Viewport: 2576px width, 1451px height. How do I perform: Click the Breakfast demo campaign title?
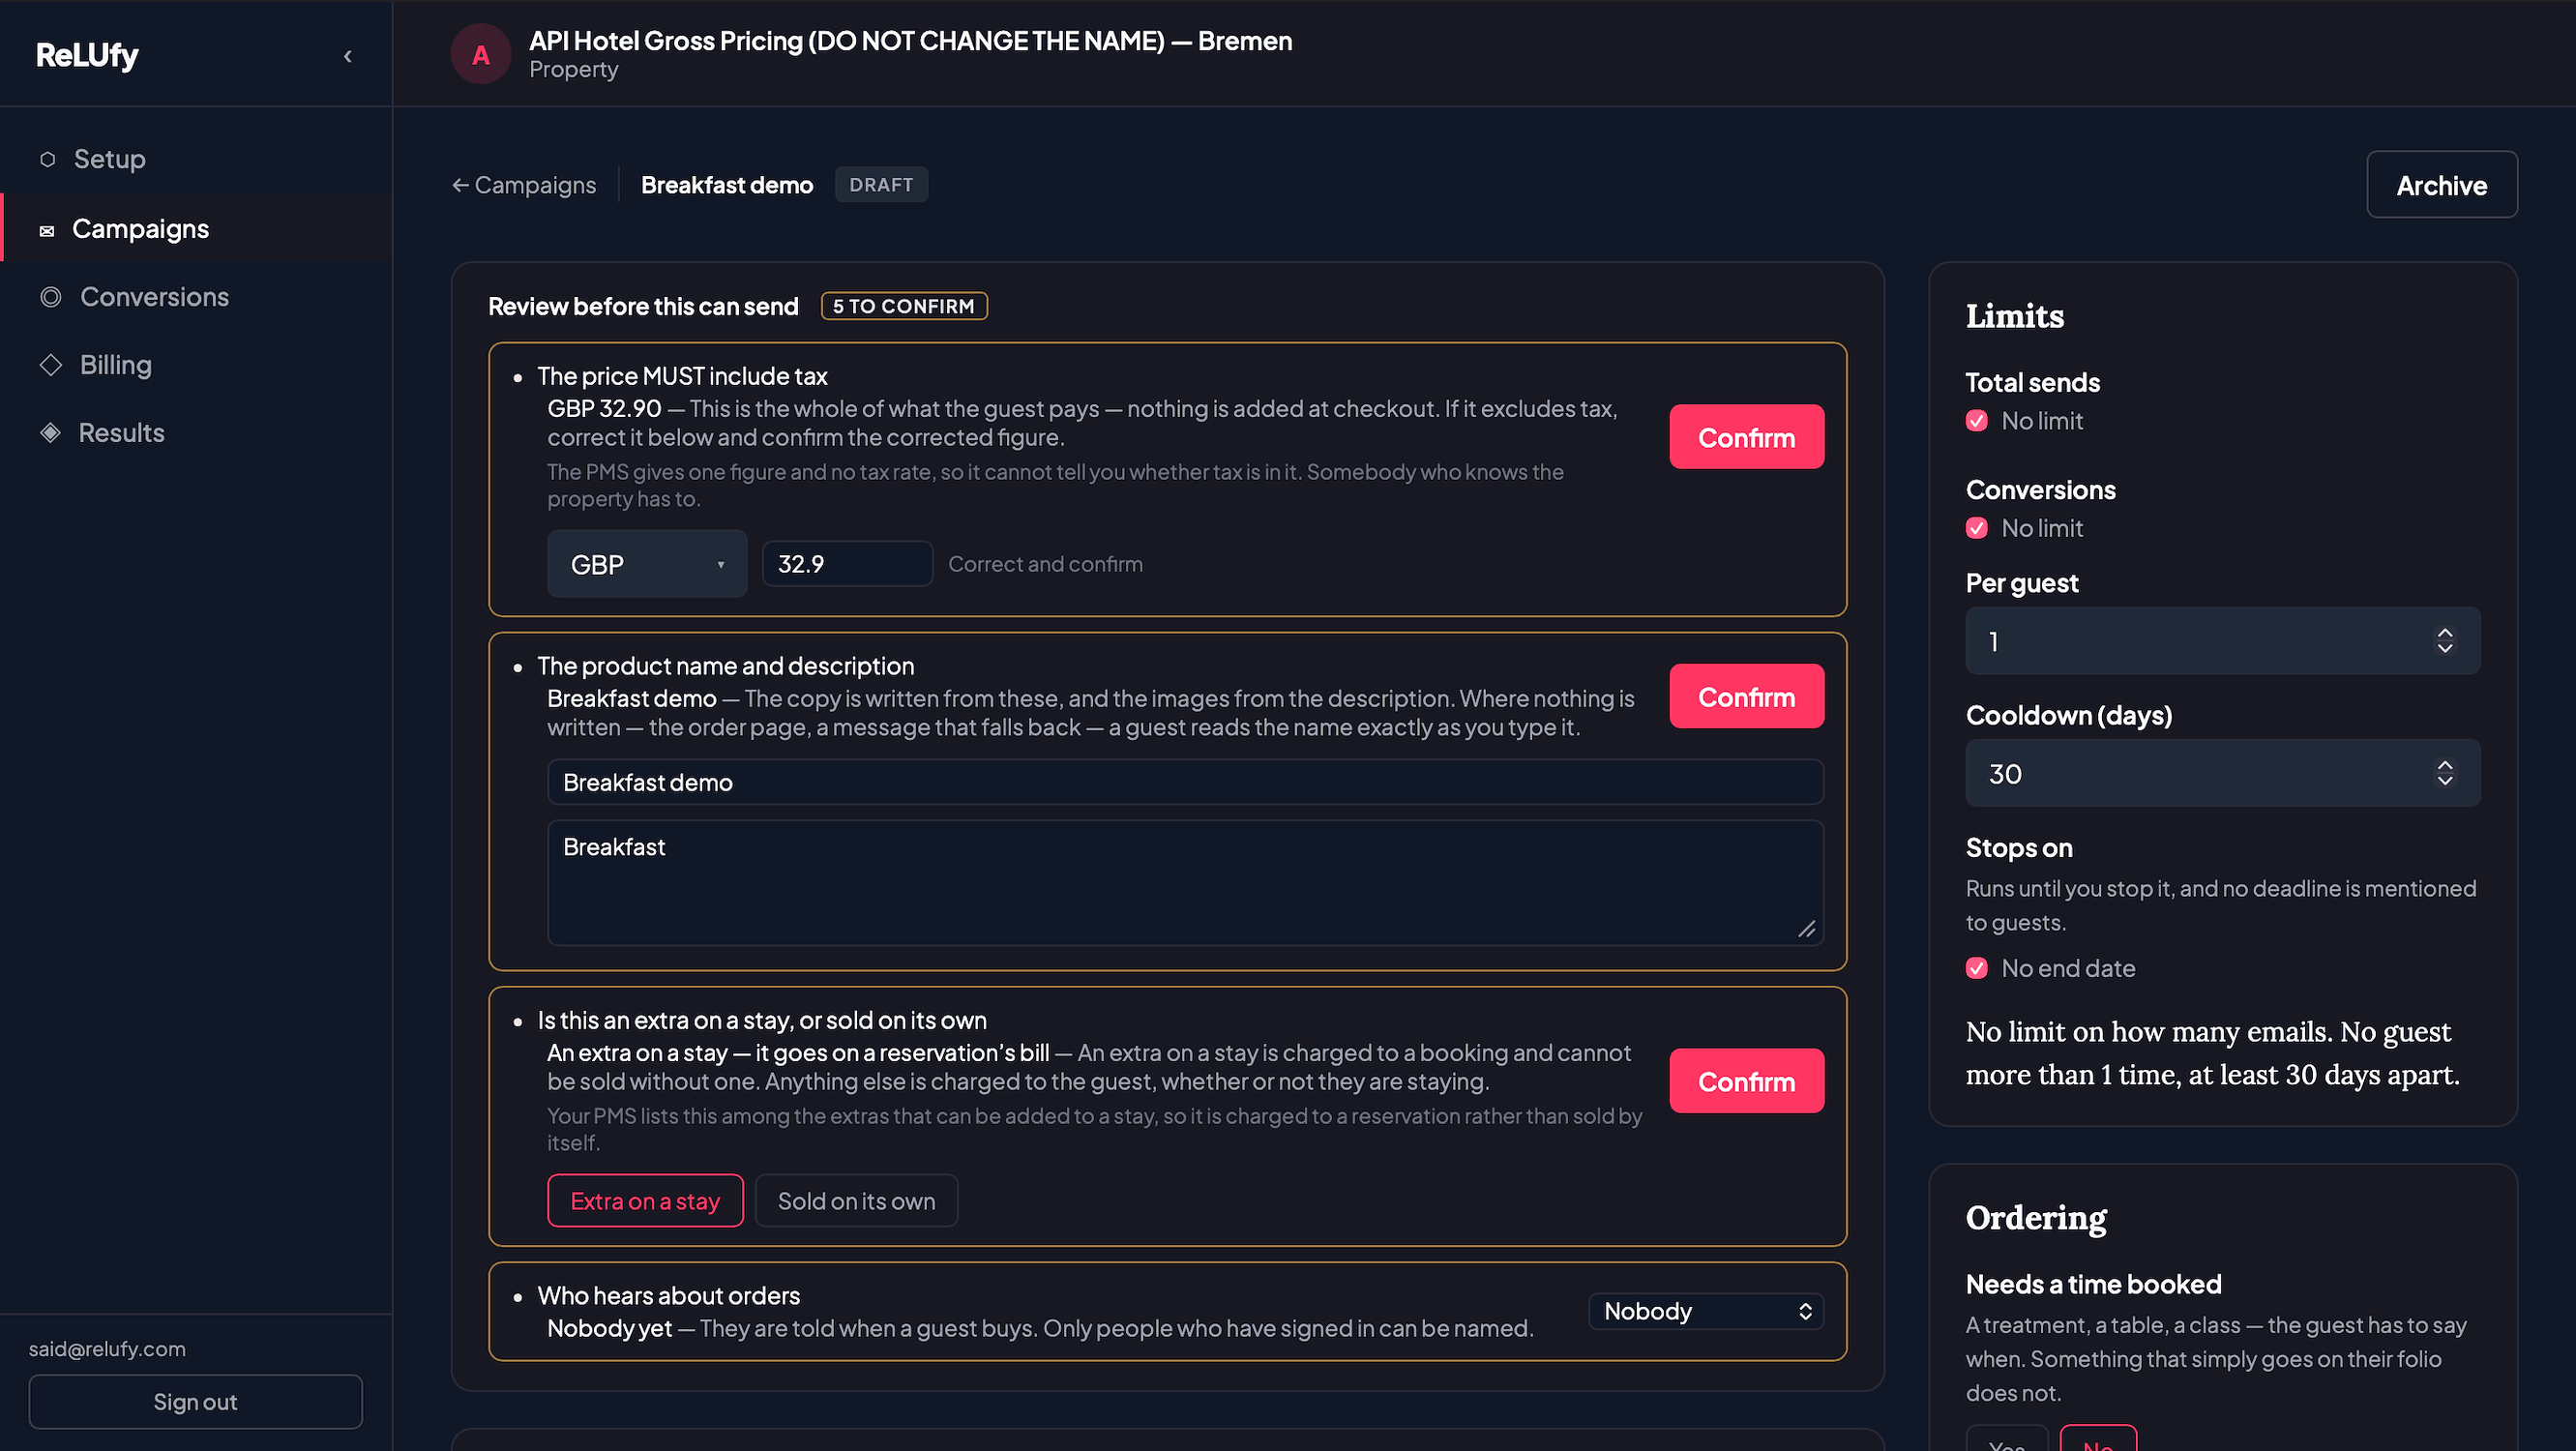pyautogui.click(x=727, y=185)
